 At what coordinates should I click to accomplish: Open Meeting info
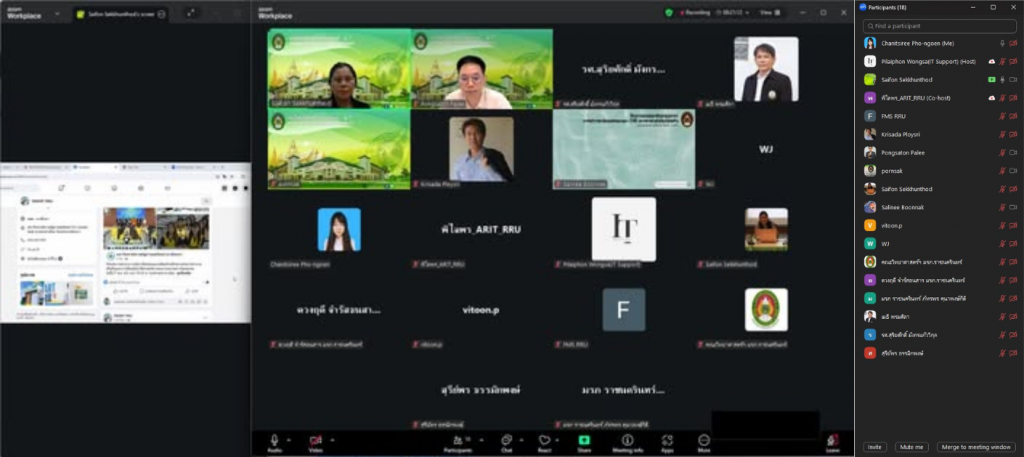[627, 440]
